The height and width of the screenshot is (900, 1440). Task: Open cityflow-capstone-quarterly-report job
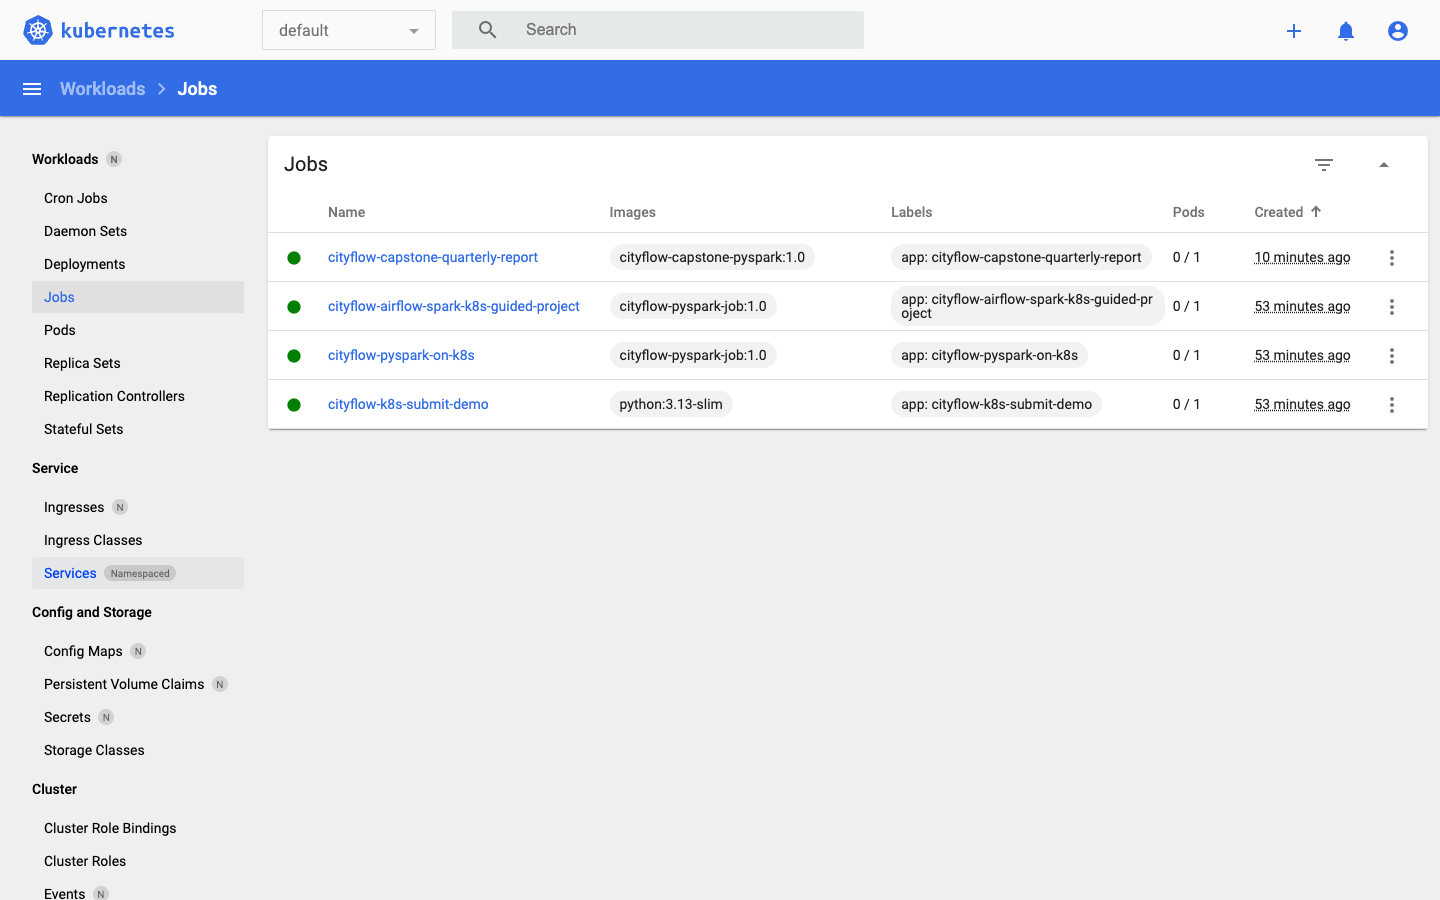coord(433,257)
